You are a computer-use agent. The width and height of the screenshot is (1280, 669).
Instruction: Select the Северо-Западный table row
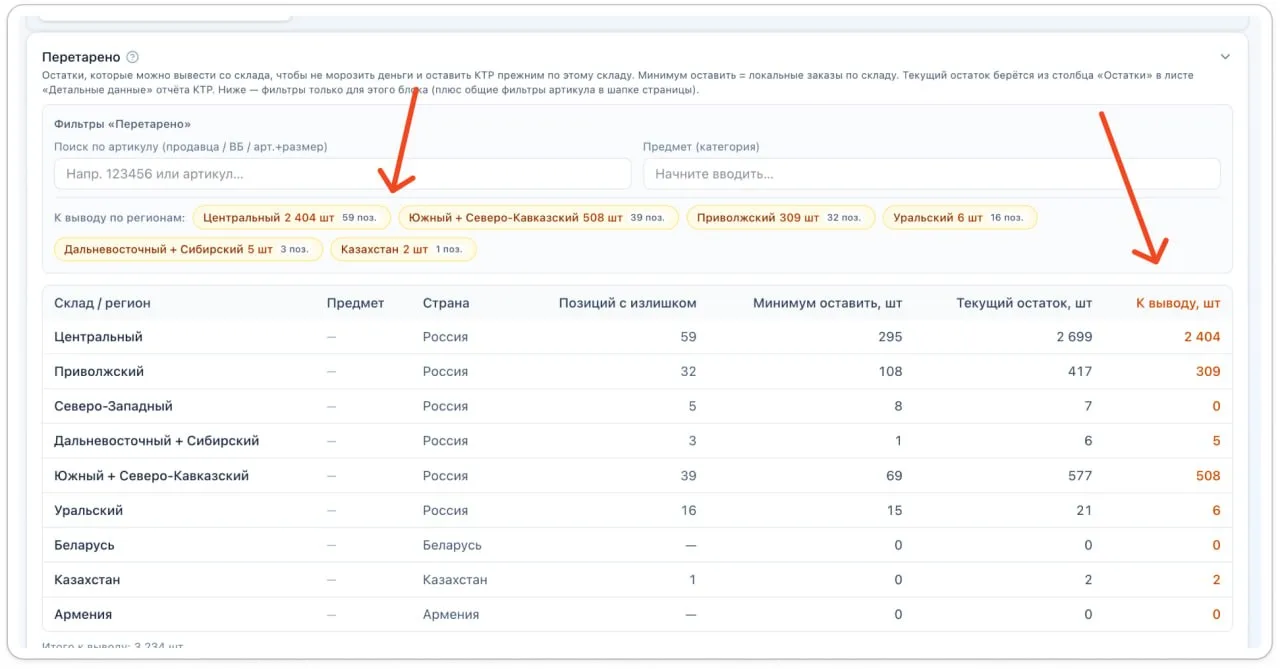(113, 406)
